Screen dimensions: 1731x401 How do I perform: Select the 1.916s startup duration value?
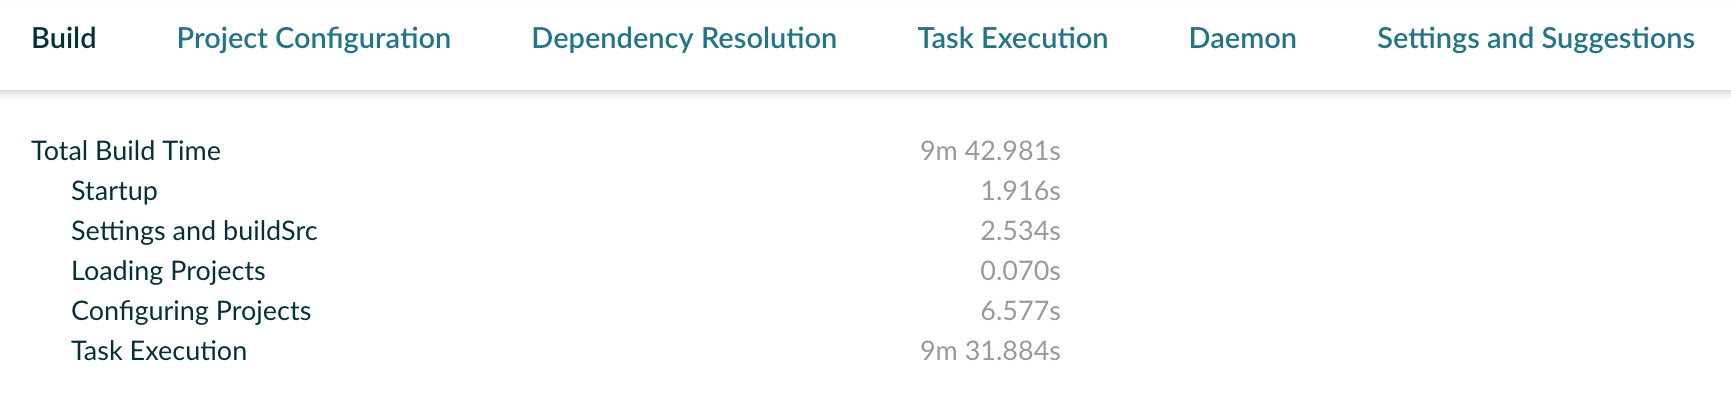tap(1020, 191)
